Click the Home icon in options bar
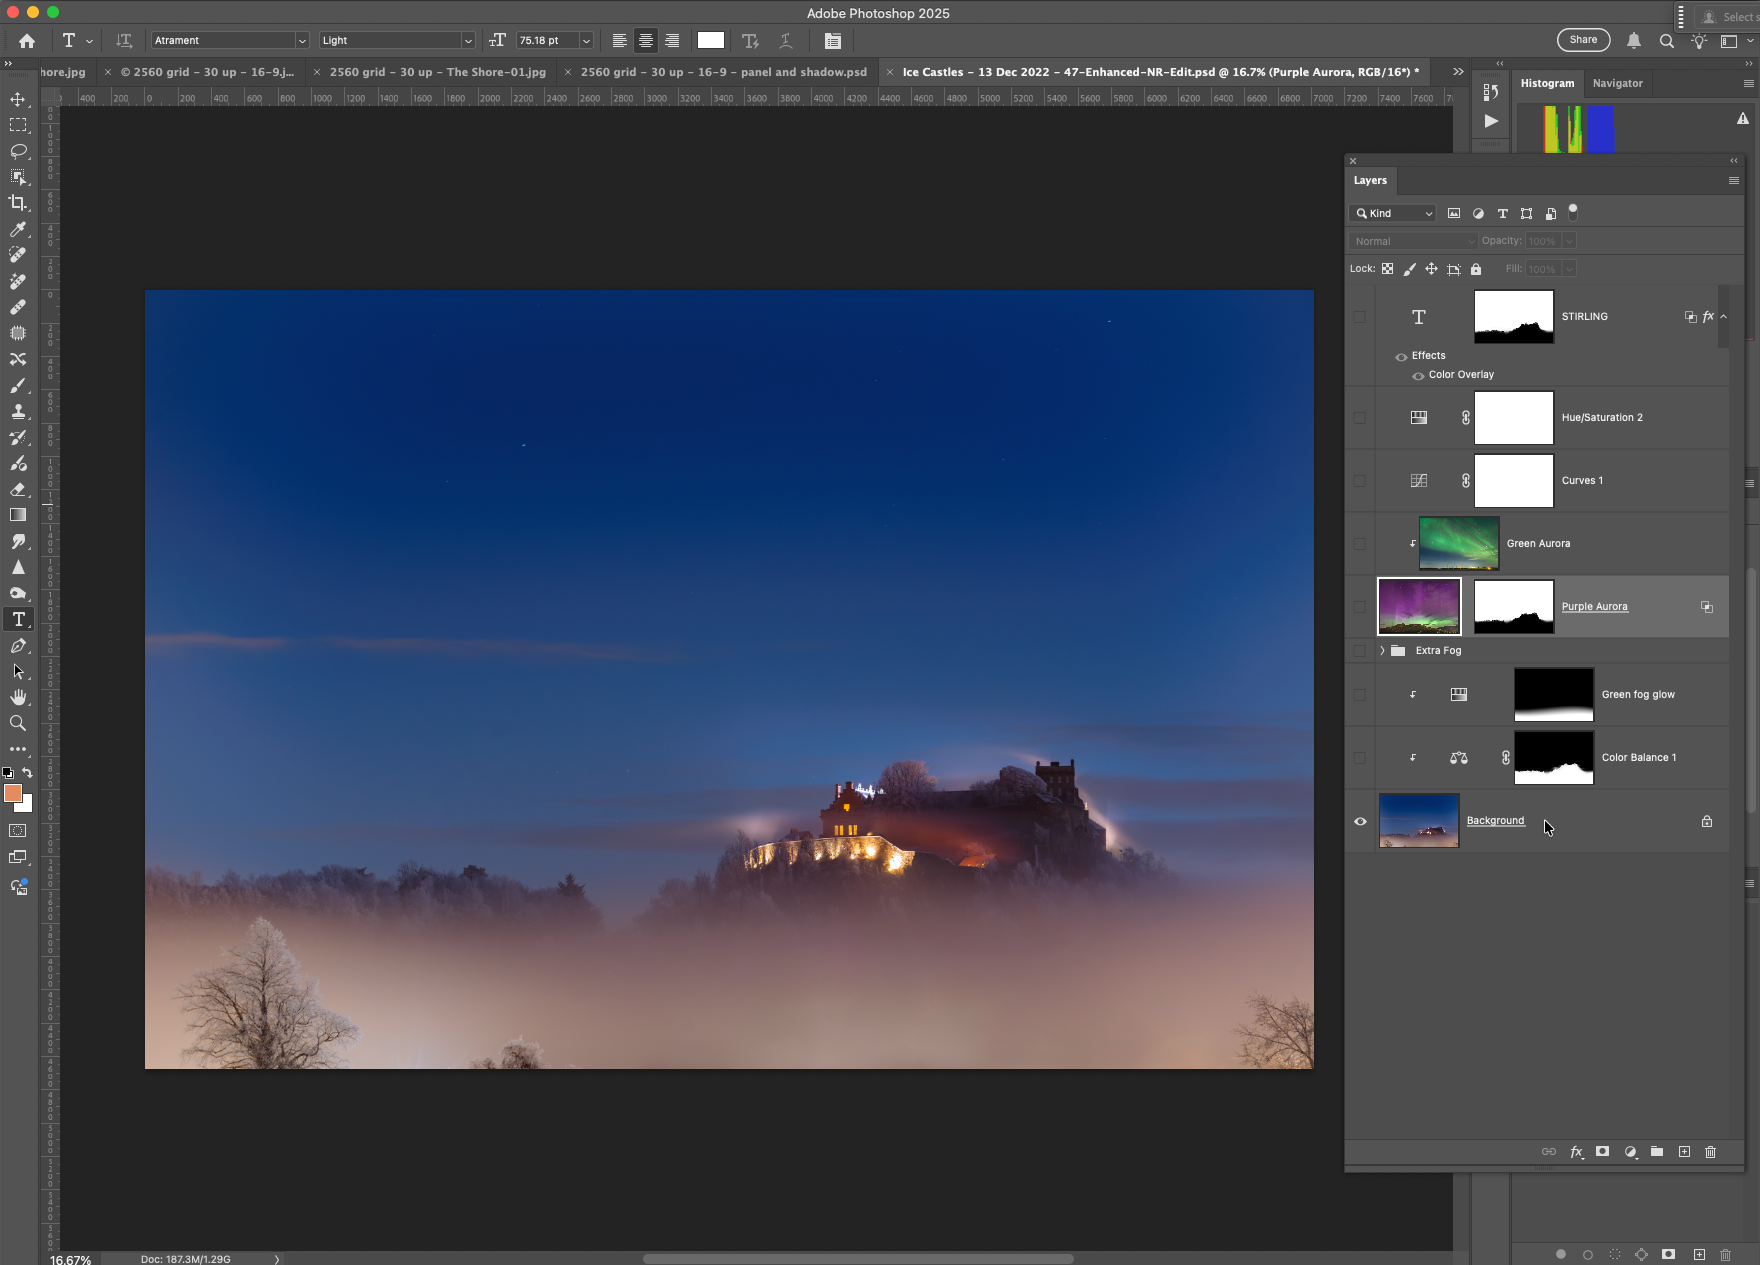 [x=27, y=41]
